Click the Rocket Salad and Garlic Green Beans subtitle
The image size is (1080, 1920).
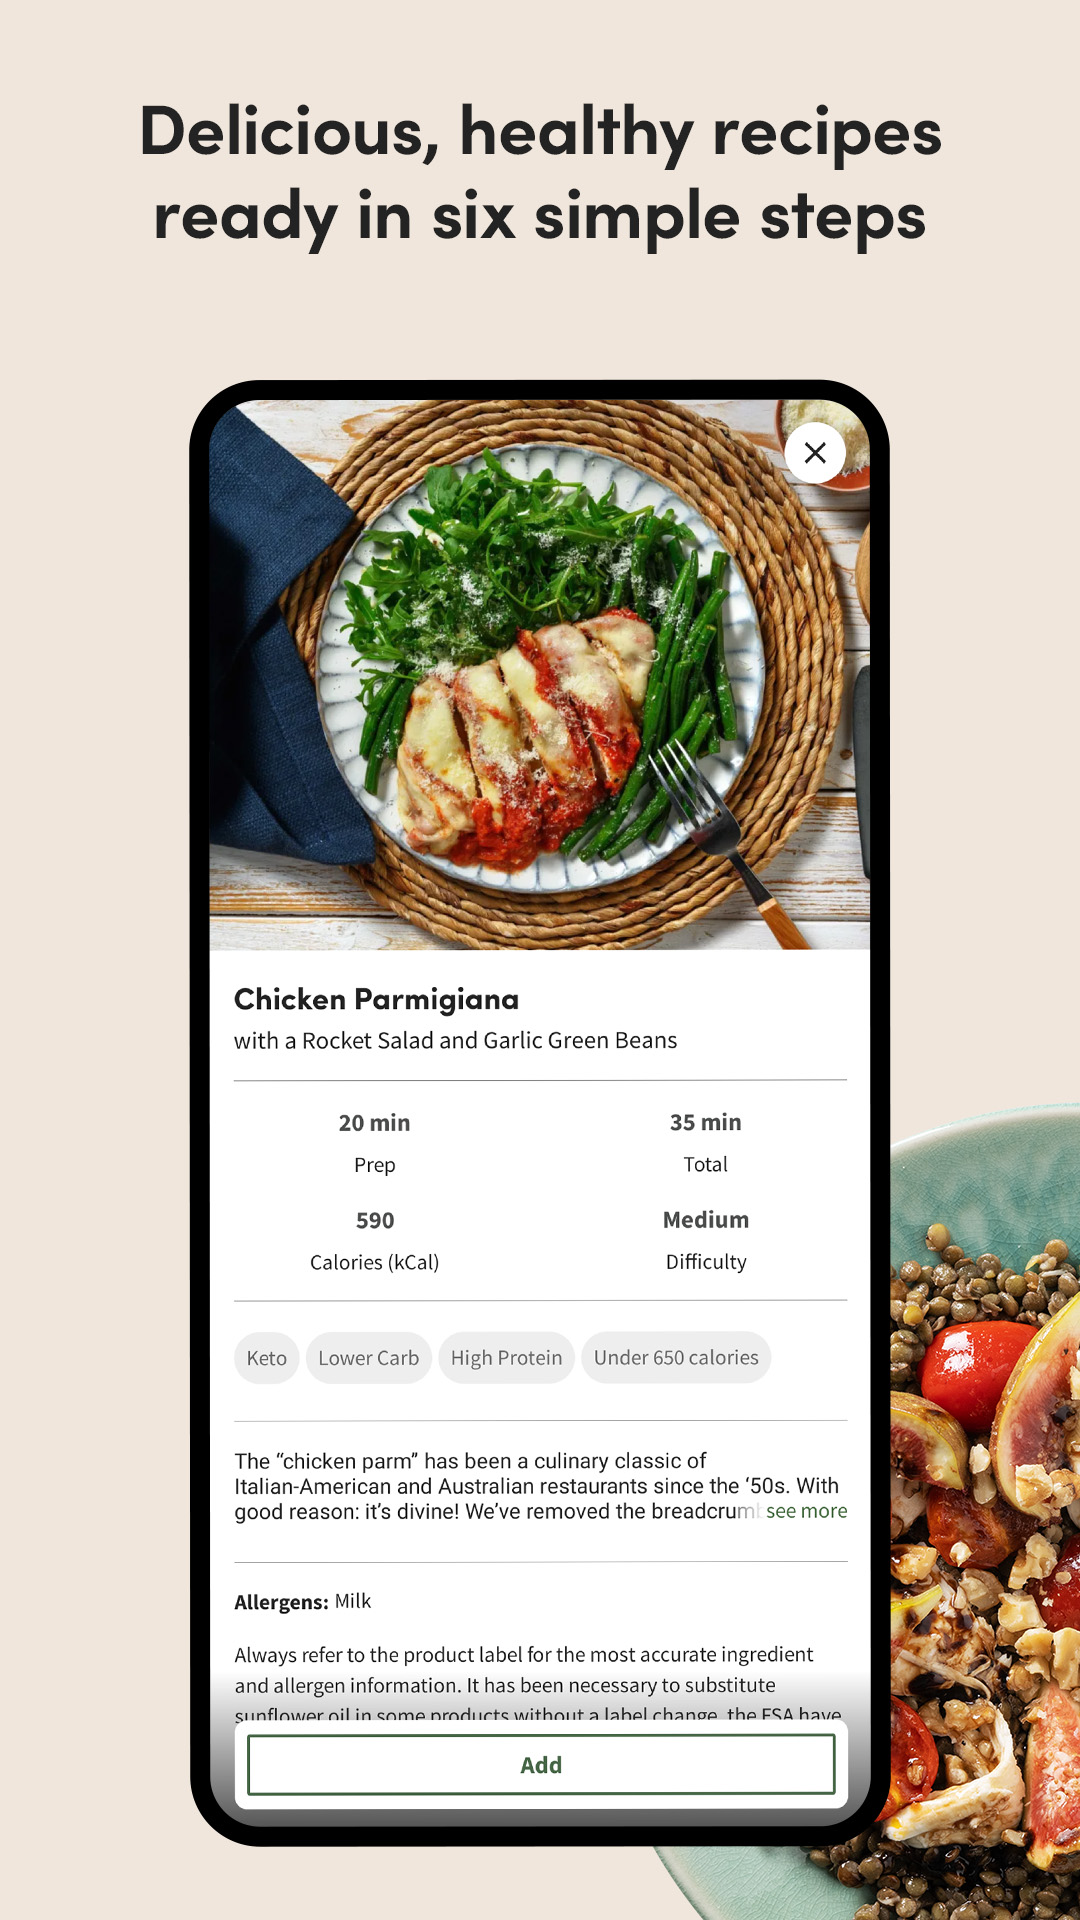point(456,1041)
